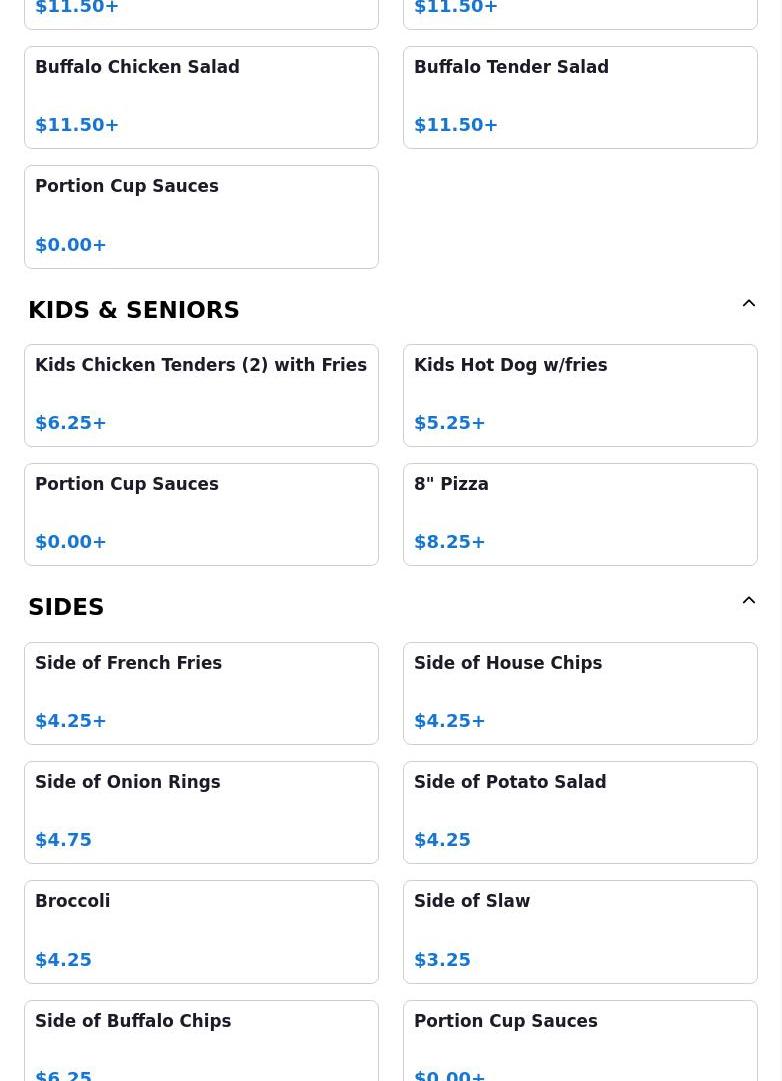Select the 8" Pizza item
This screenshot has width=782, height=1081.
[580, 514]
